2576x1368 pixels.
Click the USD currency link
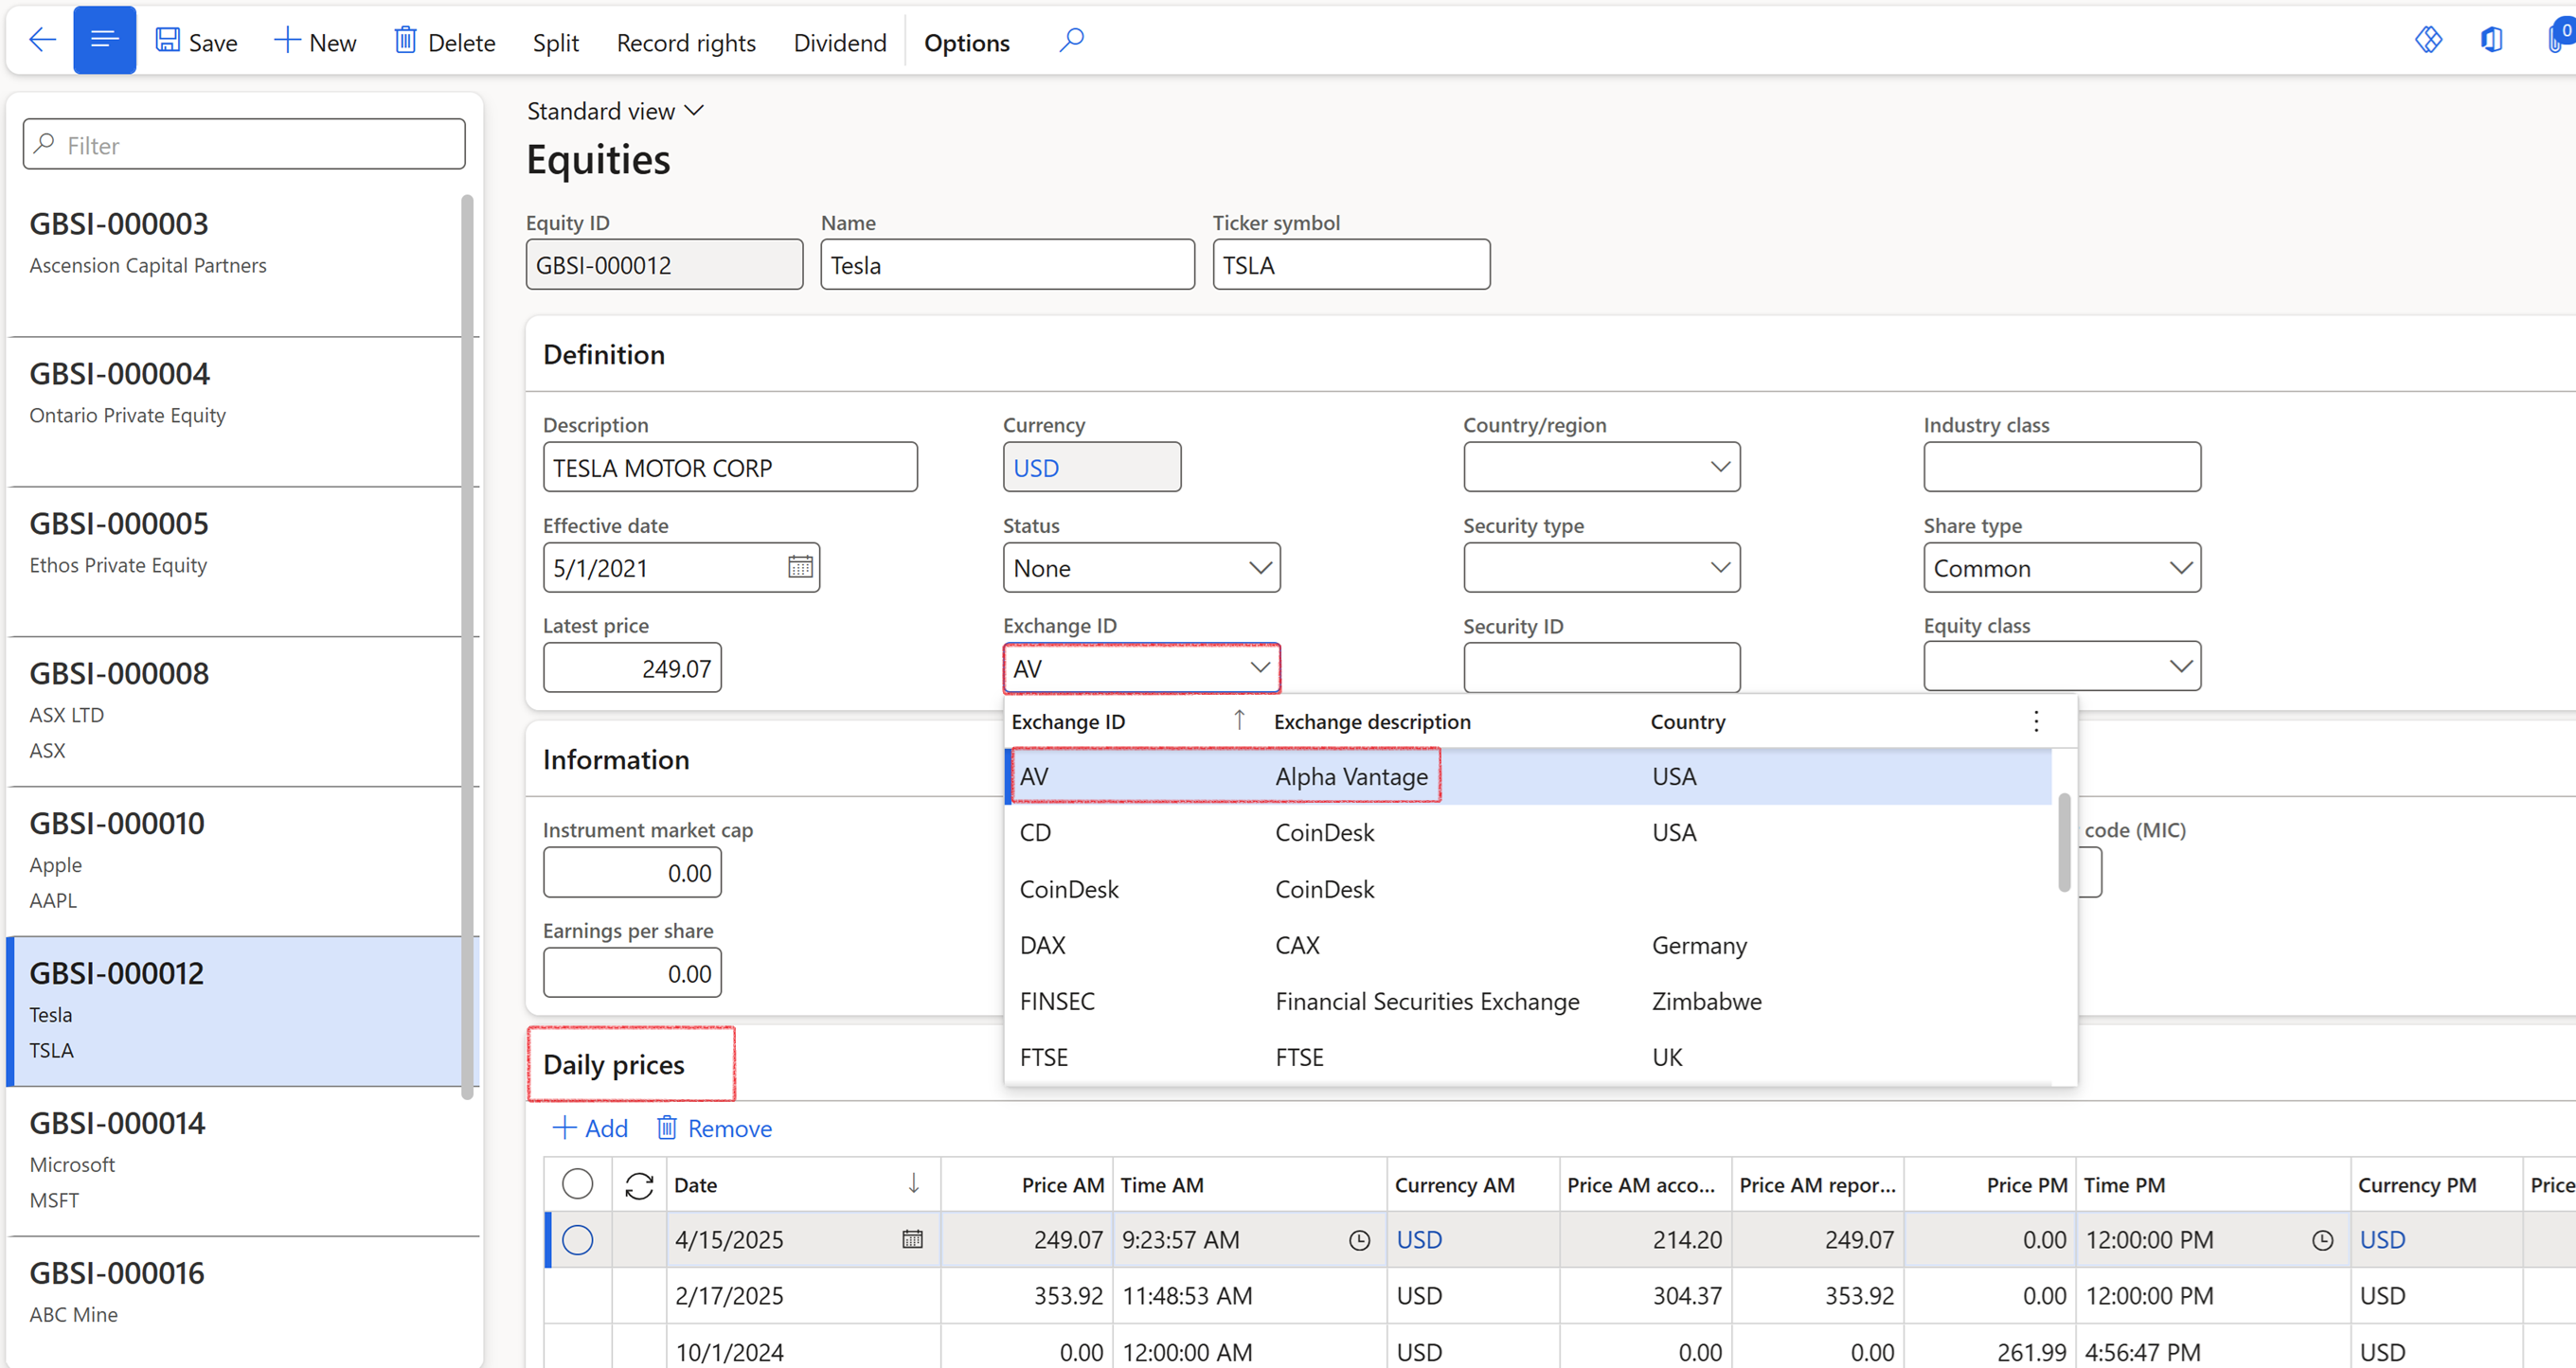[x=1036, y=468]
